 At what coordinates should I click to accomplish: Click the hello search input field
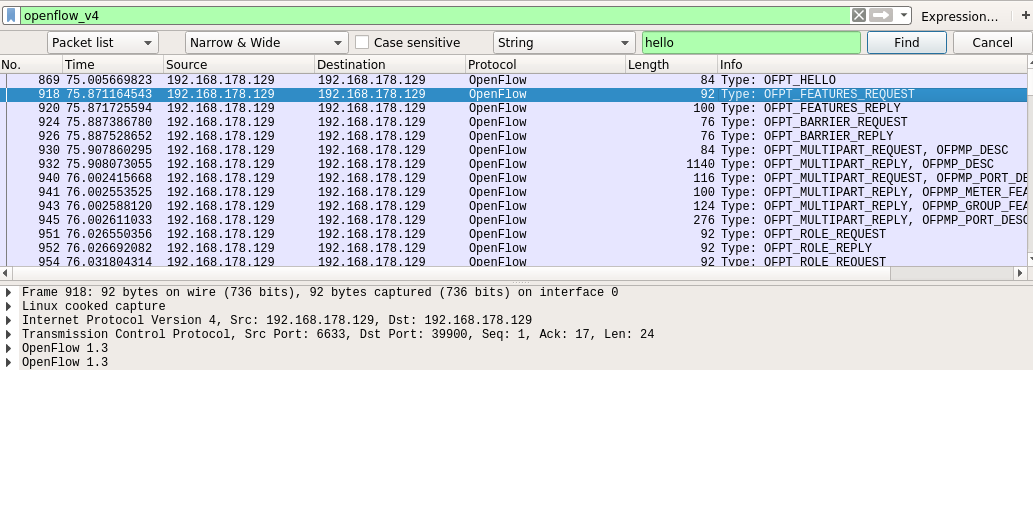[751, 43]
